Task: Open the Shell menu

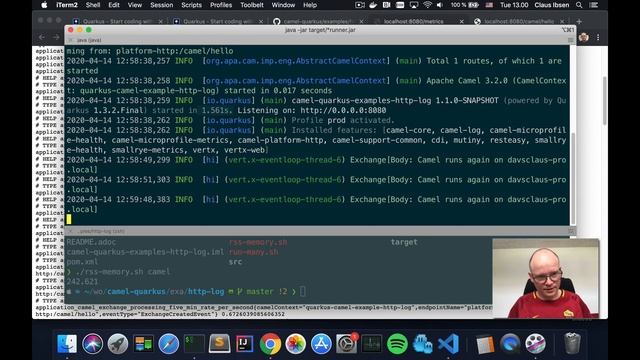Action: 93,5
